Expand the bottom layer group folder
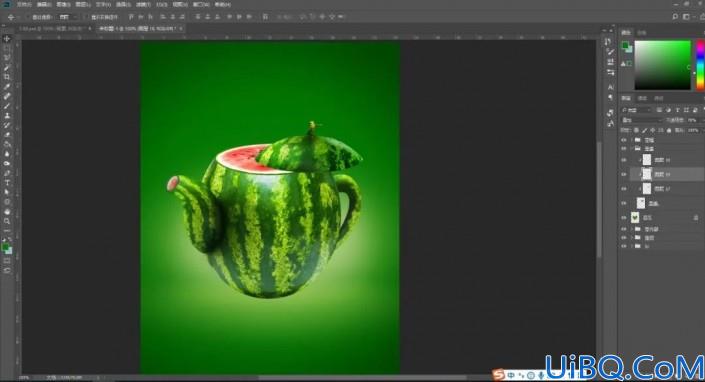The height and width of the screenshot is (382, 705). (x=632, y=246)
